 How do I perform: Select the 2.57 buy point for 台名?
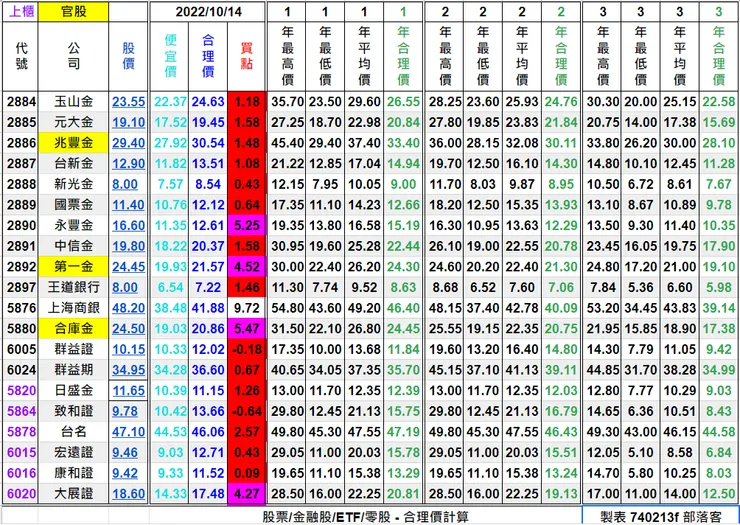247,432
